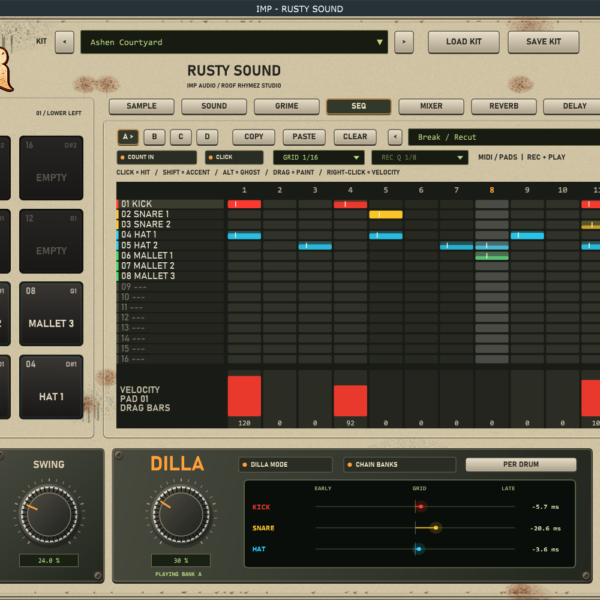Open Ashen Courtyard kit dropdown
Viewport: 600px width, 600px height.
coord(234,42)
